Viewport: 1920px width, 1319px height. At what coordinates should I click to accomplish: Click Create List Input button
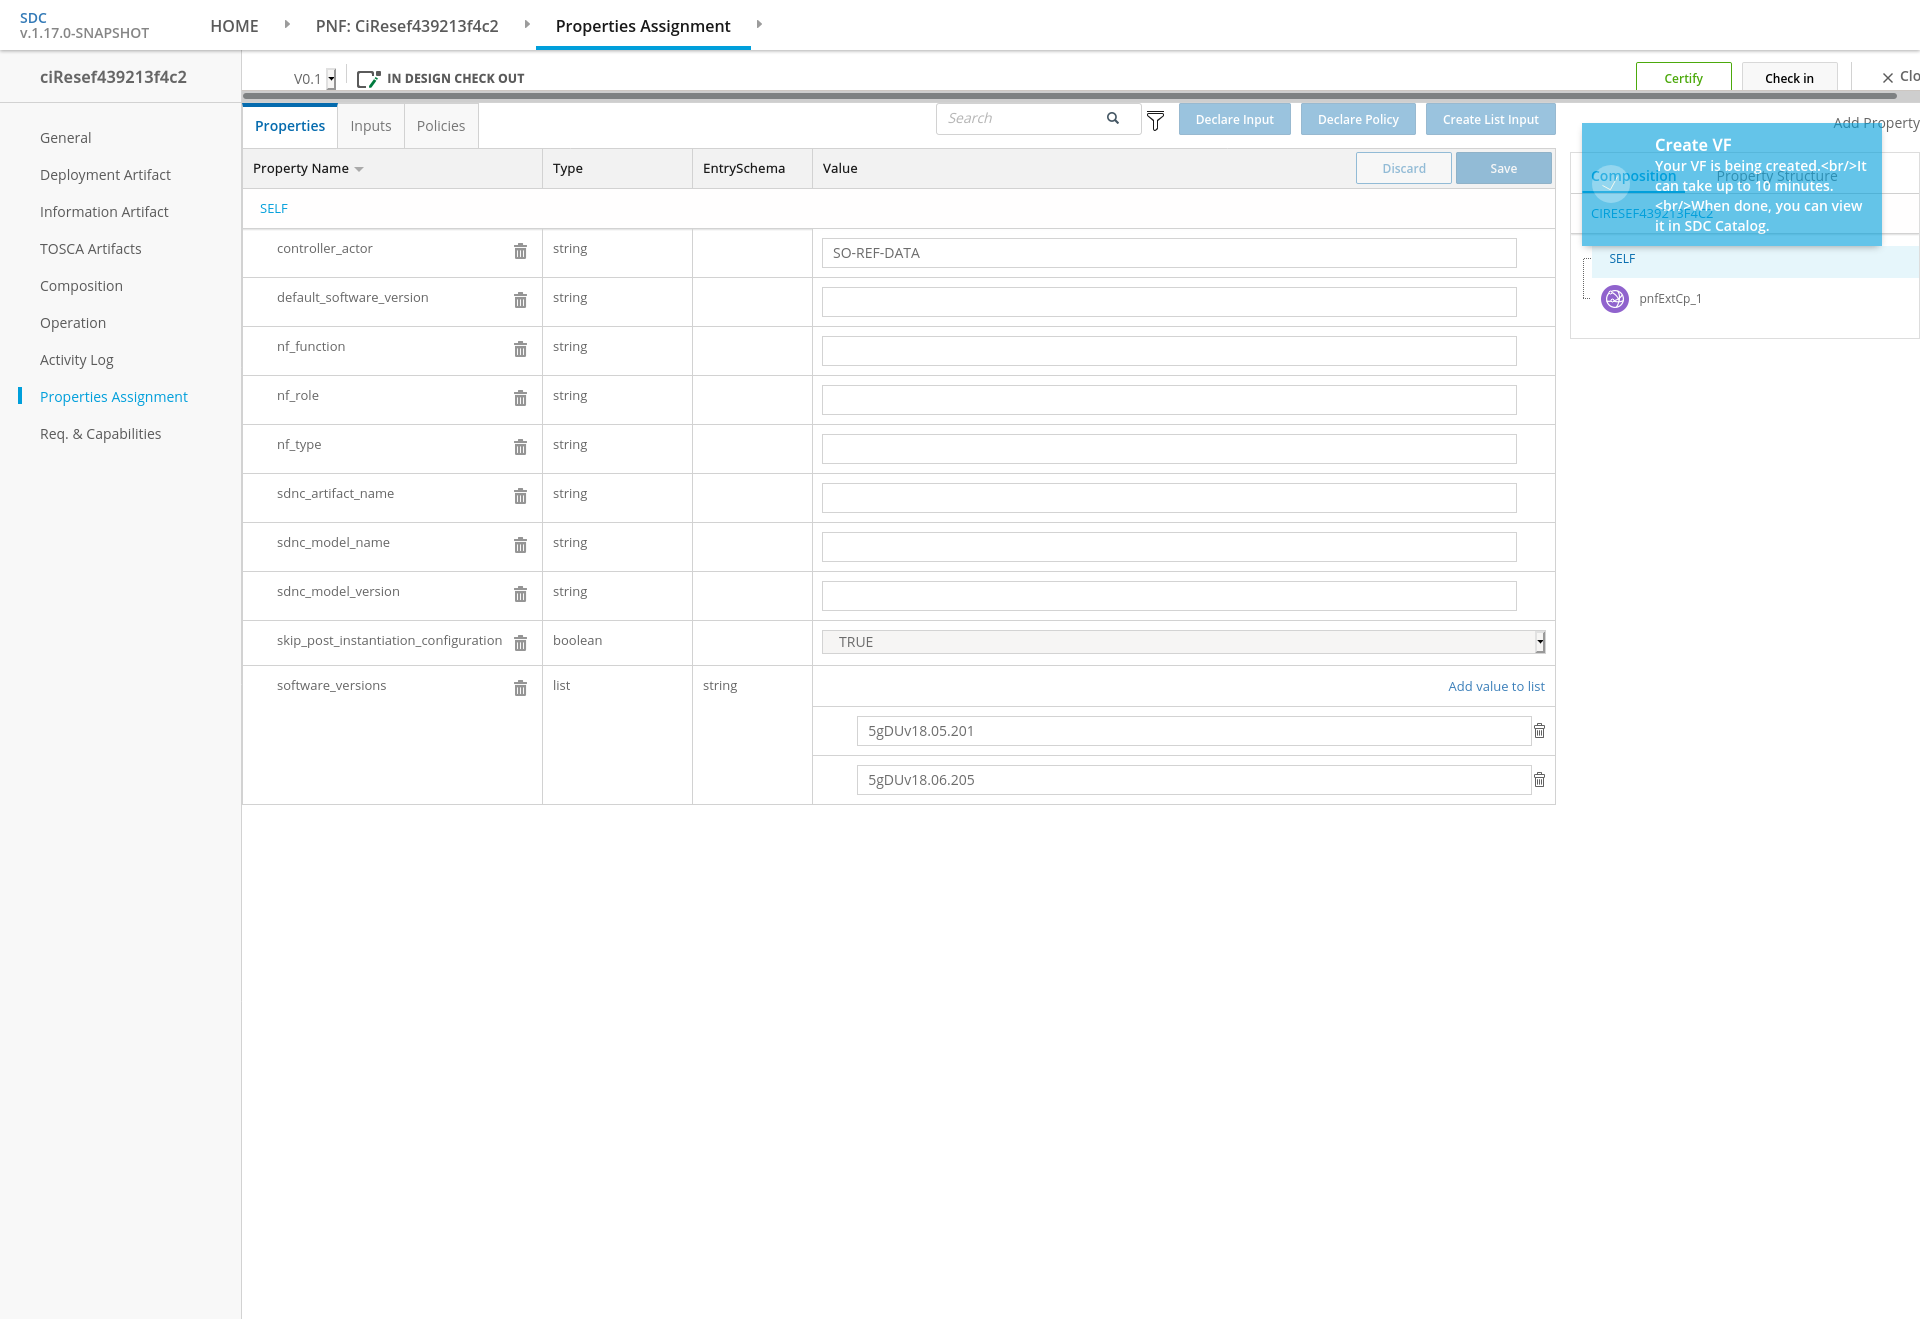1491,119
